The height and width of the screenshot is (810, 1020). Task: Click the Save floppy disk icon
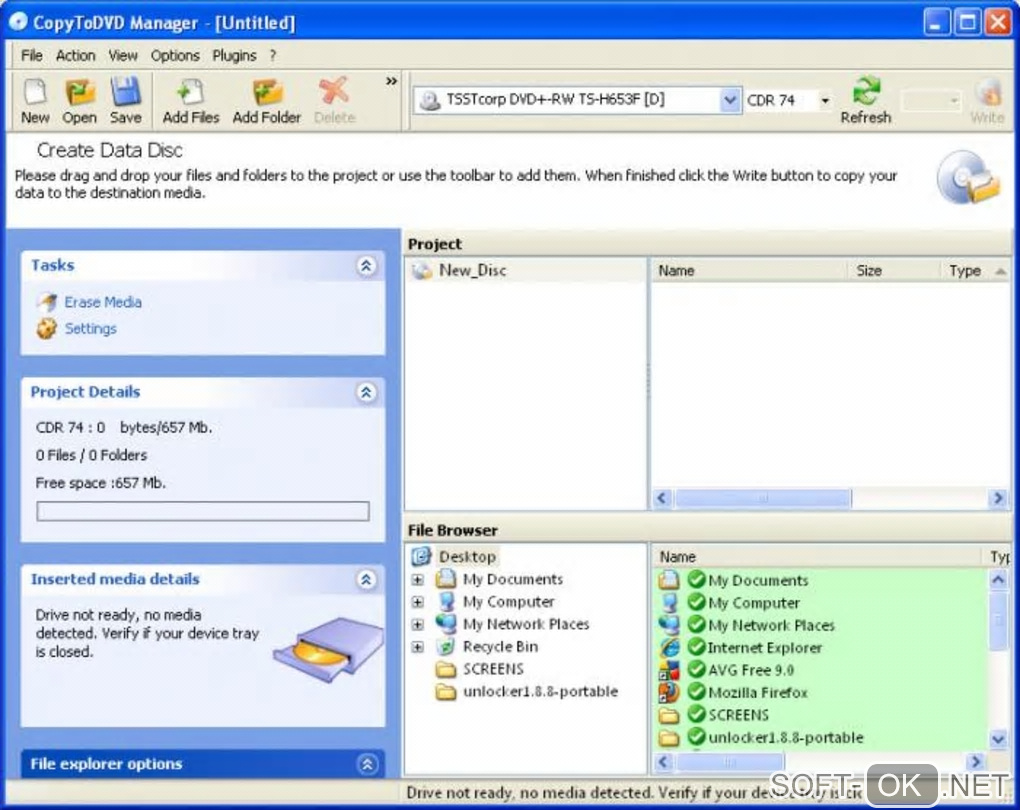[126, 92]
